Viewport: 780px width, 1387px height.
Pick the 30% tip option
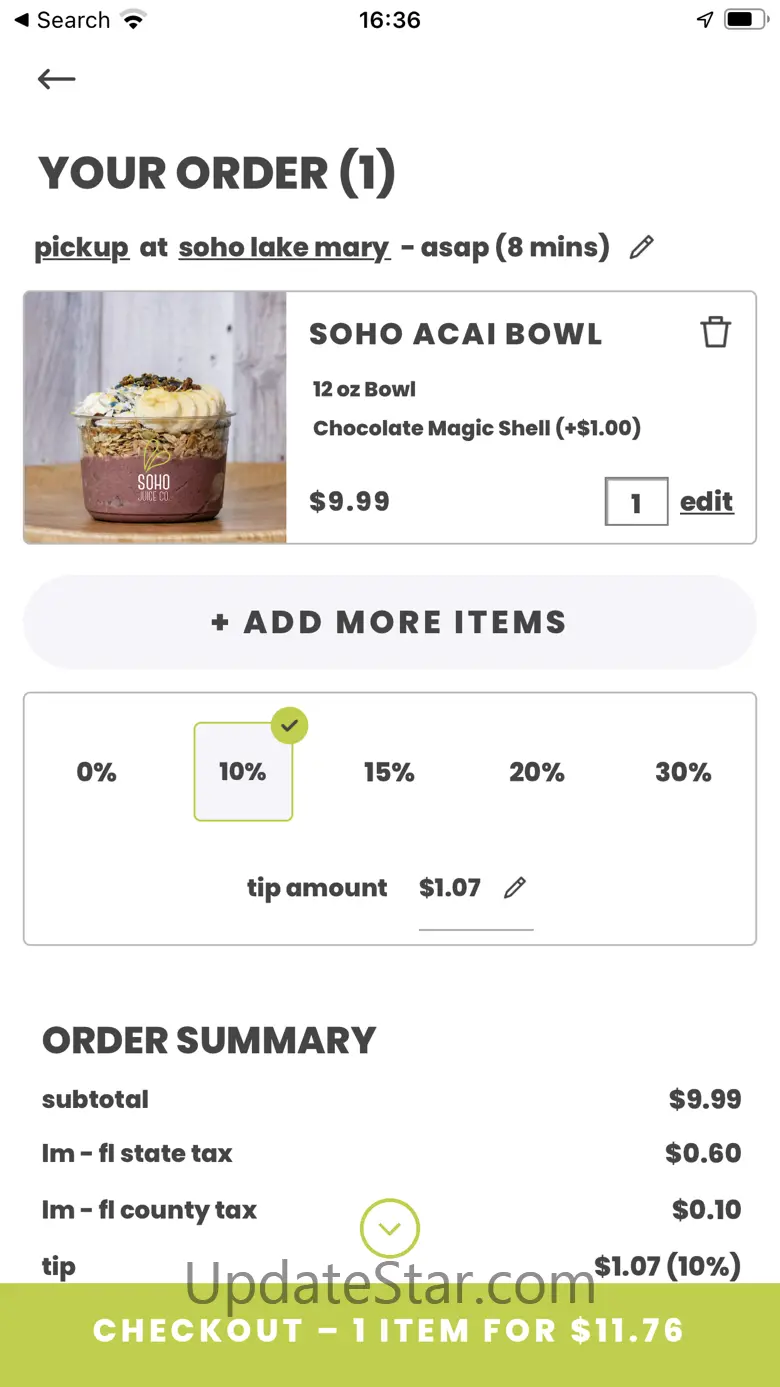[683, 772]
